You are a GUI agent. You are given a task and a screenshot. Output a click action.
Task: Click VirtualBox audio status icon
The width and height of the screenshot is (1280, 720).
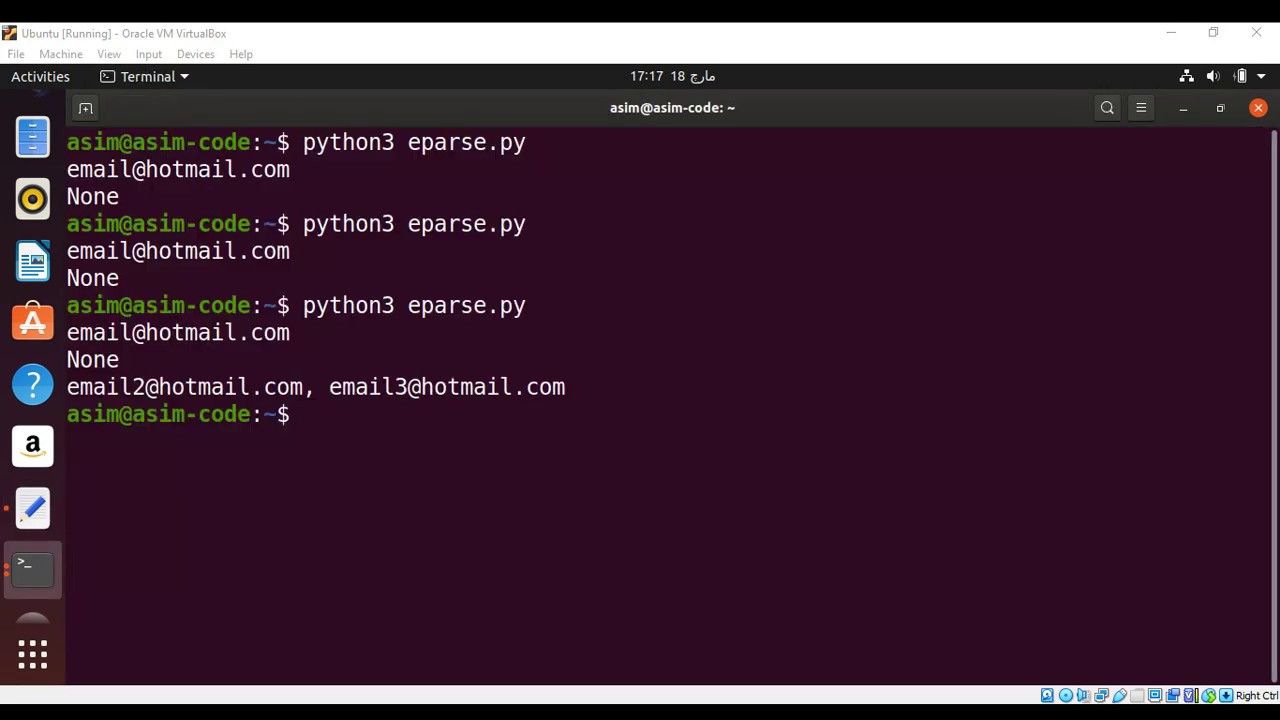(1083, 696)
